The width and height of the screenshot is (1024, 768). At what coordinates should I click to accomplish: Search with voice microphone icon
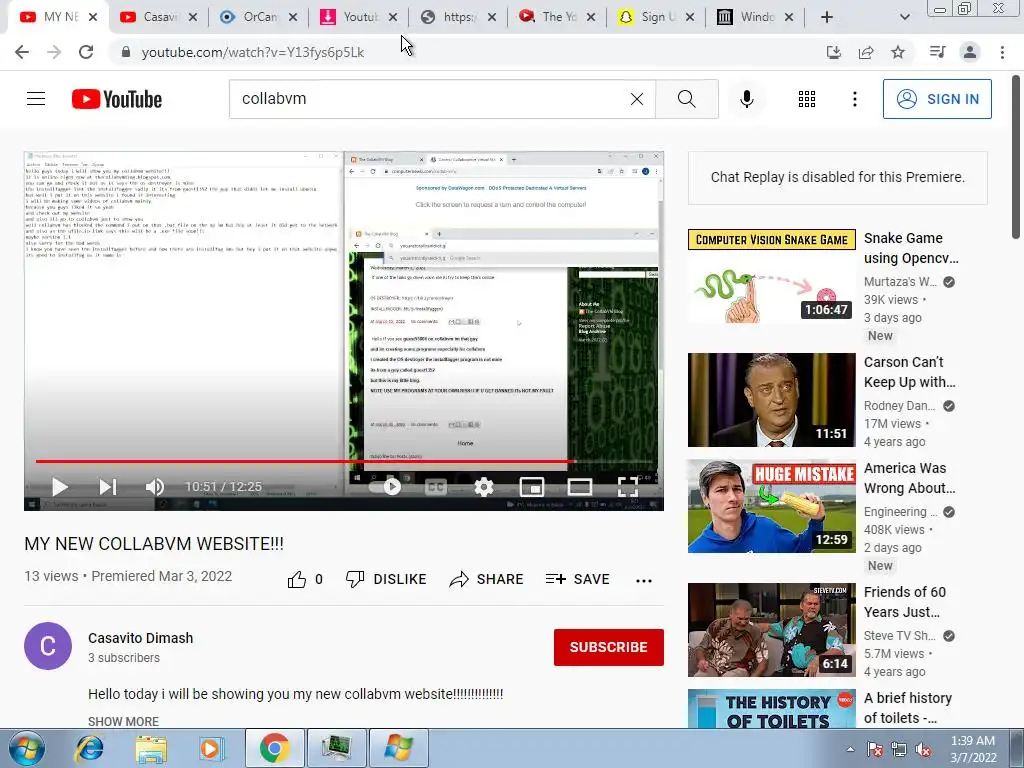tap(746, 99)
